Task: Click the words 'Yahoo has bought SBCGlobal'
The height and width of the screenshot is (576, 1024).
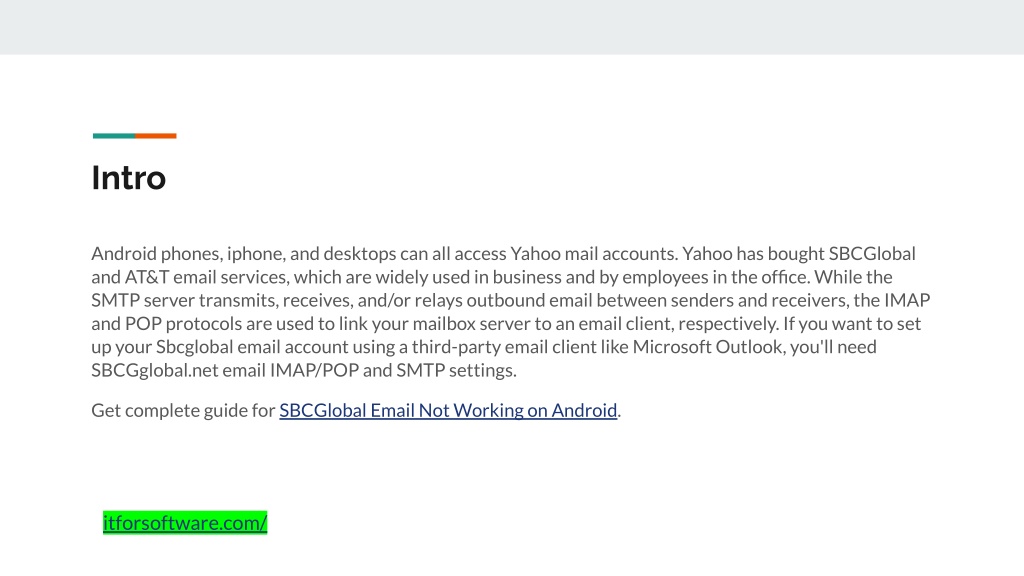Action: 799,253
